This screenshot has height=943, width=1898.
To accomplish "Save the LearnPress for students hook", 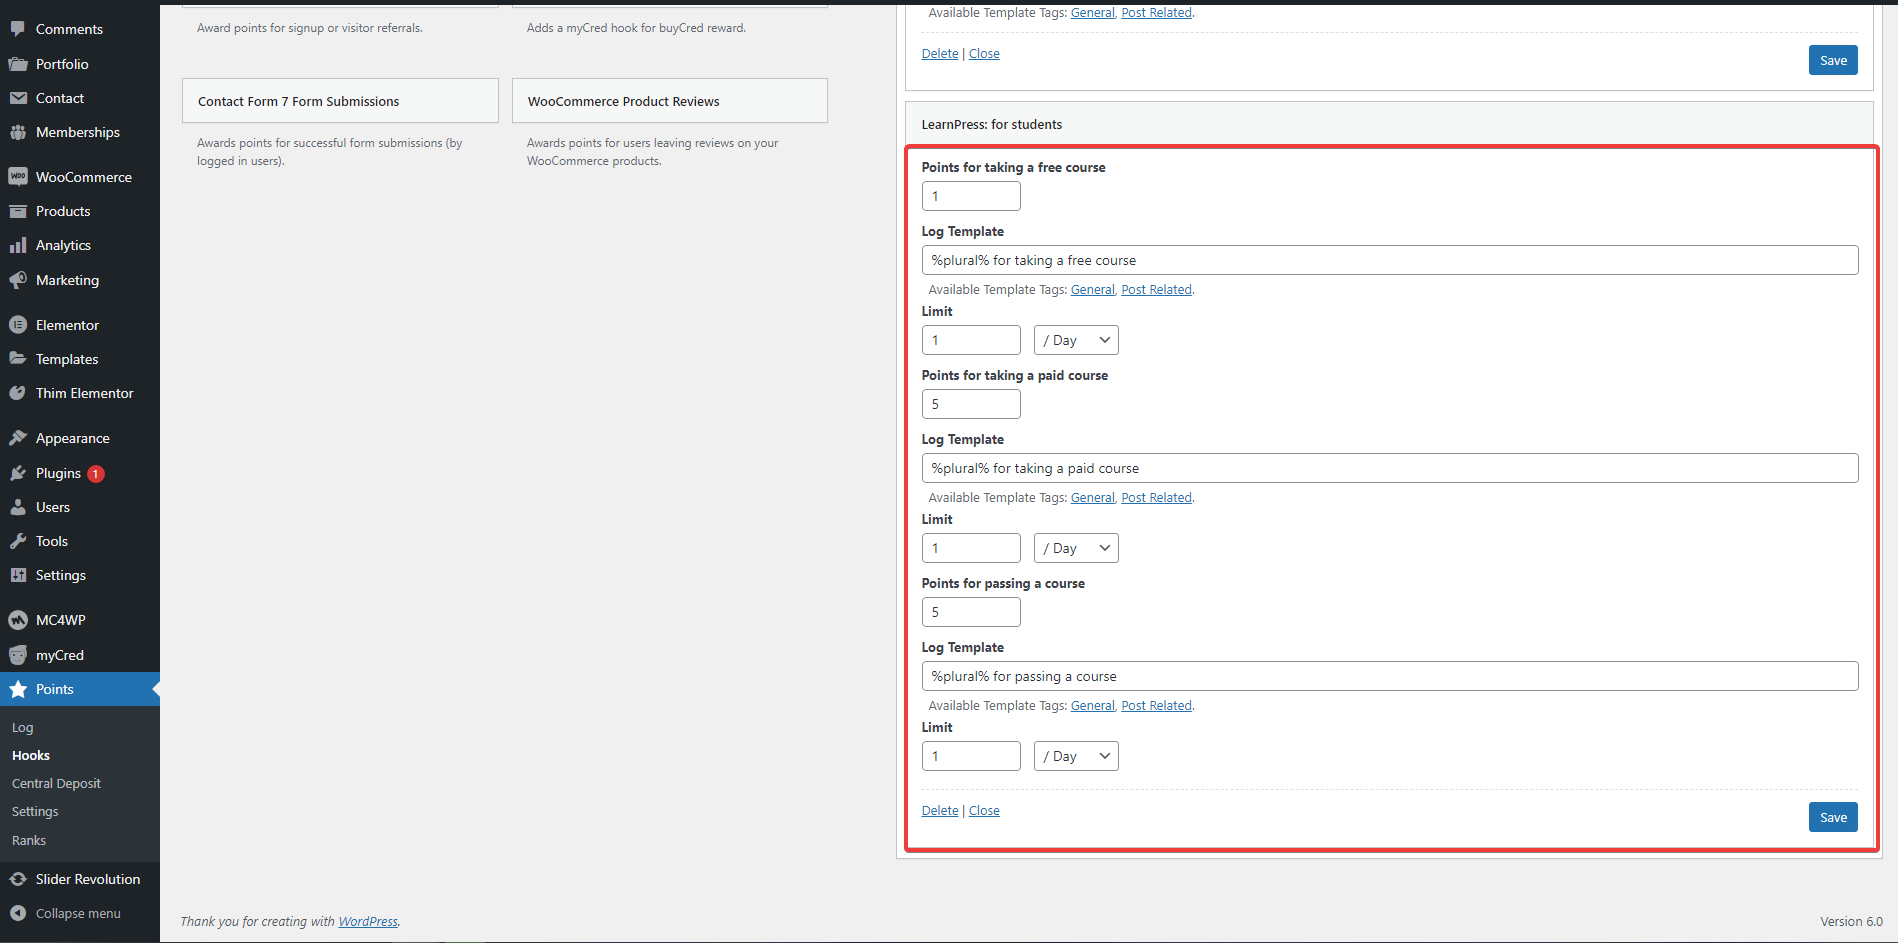I will (x=1833, y=817).
